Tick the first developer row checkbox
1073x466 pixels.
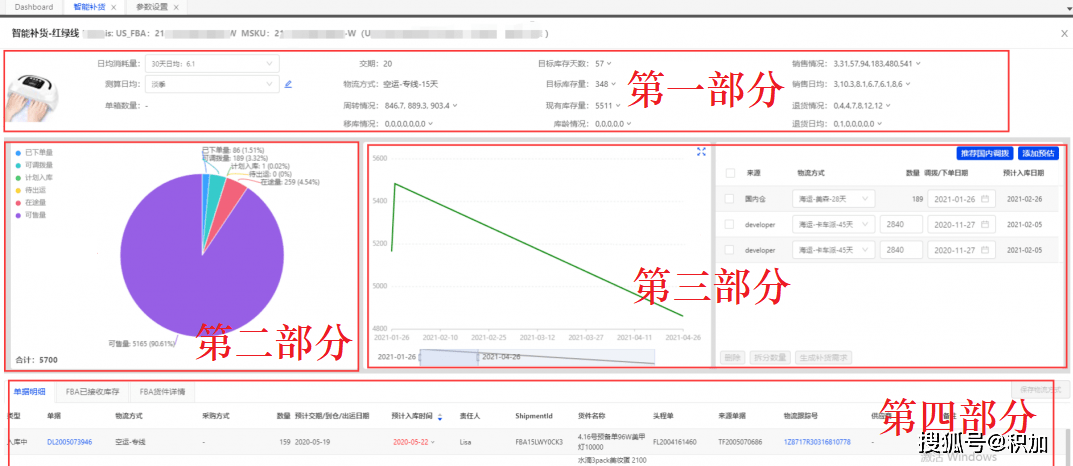point(731,224)
